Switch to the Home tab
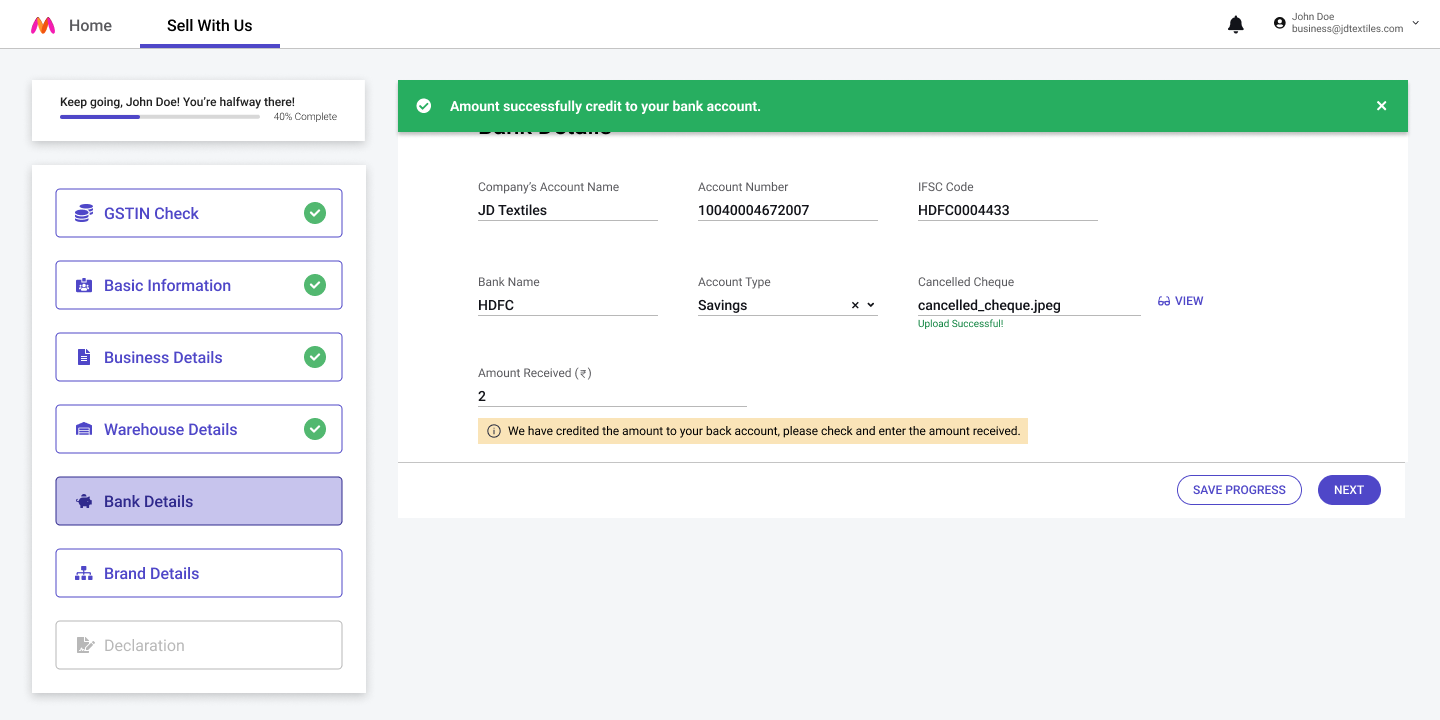1440x720 pixels. tap(90, 26)
